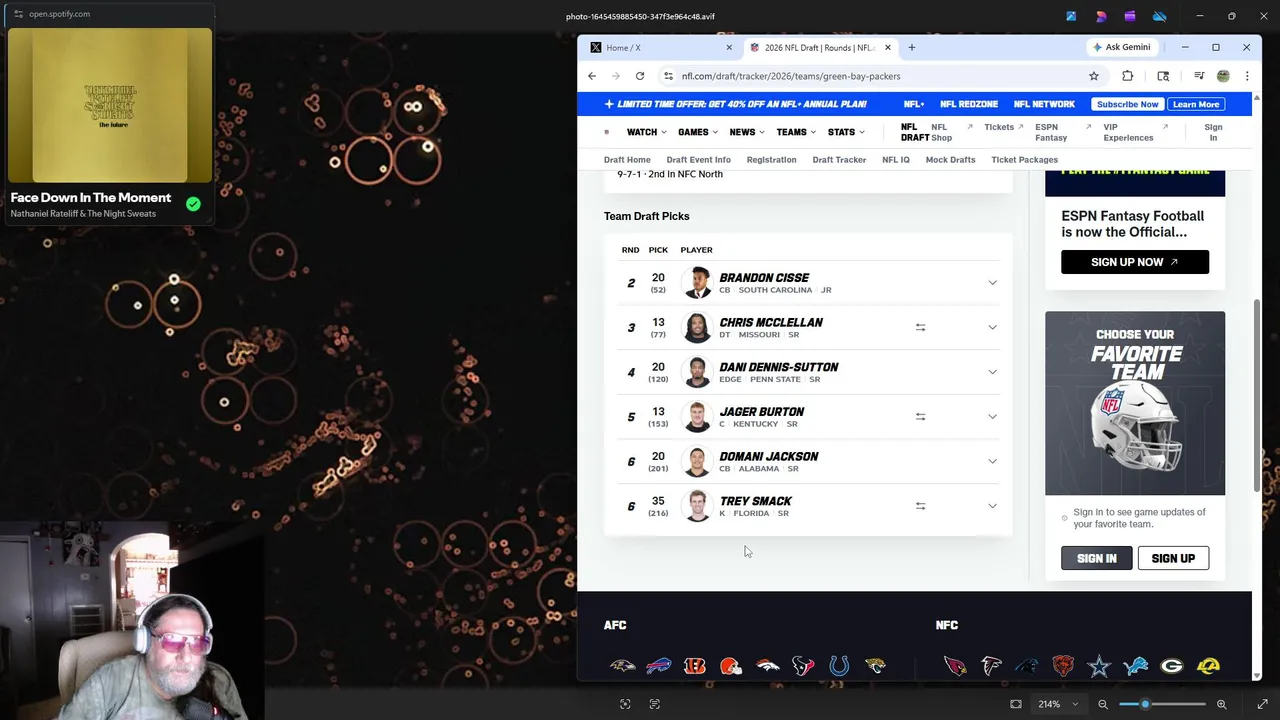Open the Cincinnati Bengals logo link
Screen dimensions: 1280x720
pyautogui.click(x=695, y=666)
